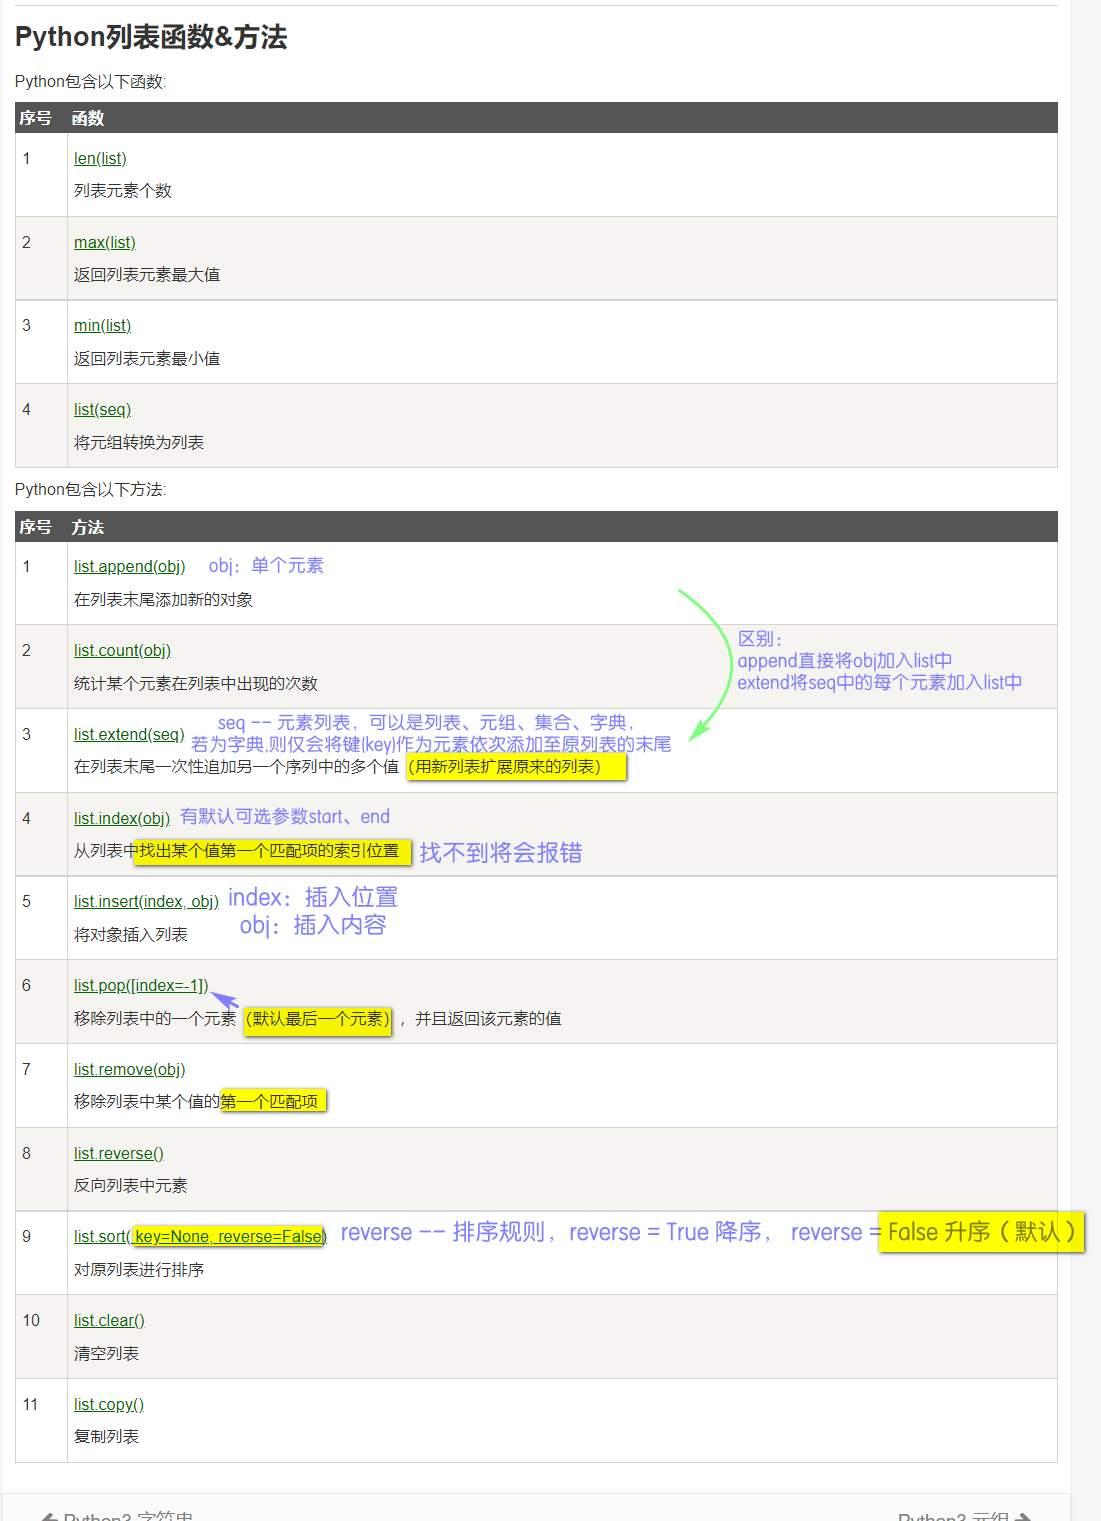Open the list.extend(seq) method link
1101x1521 pixels.
(x=129, y=734)
